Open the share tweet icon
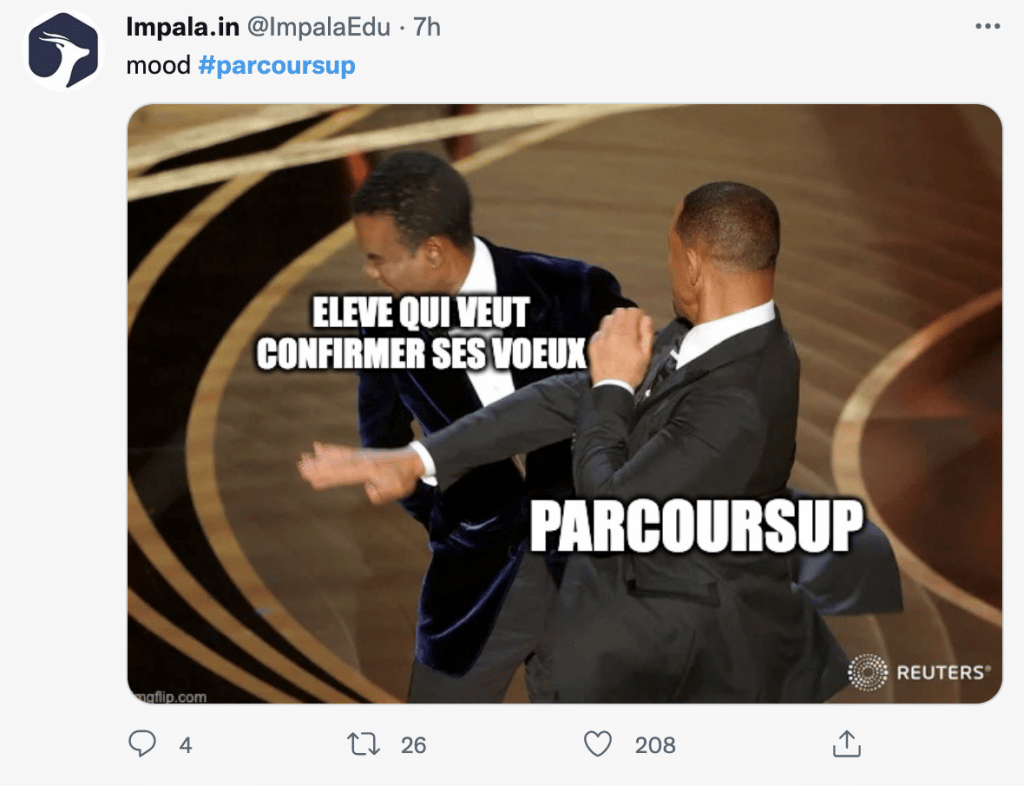Screen dimensions: 1024x786 pyautogui.click(x=846, y=744)
